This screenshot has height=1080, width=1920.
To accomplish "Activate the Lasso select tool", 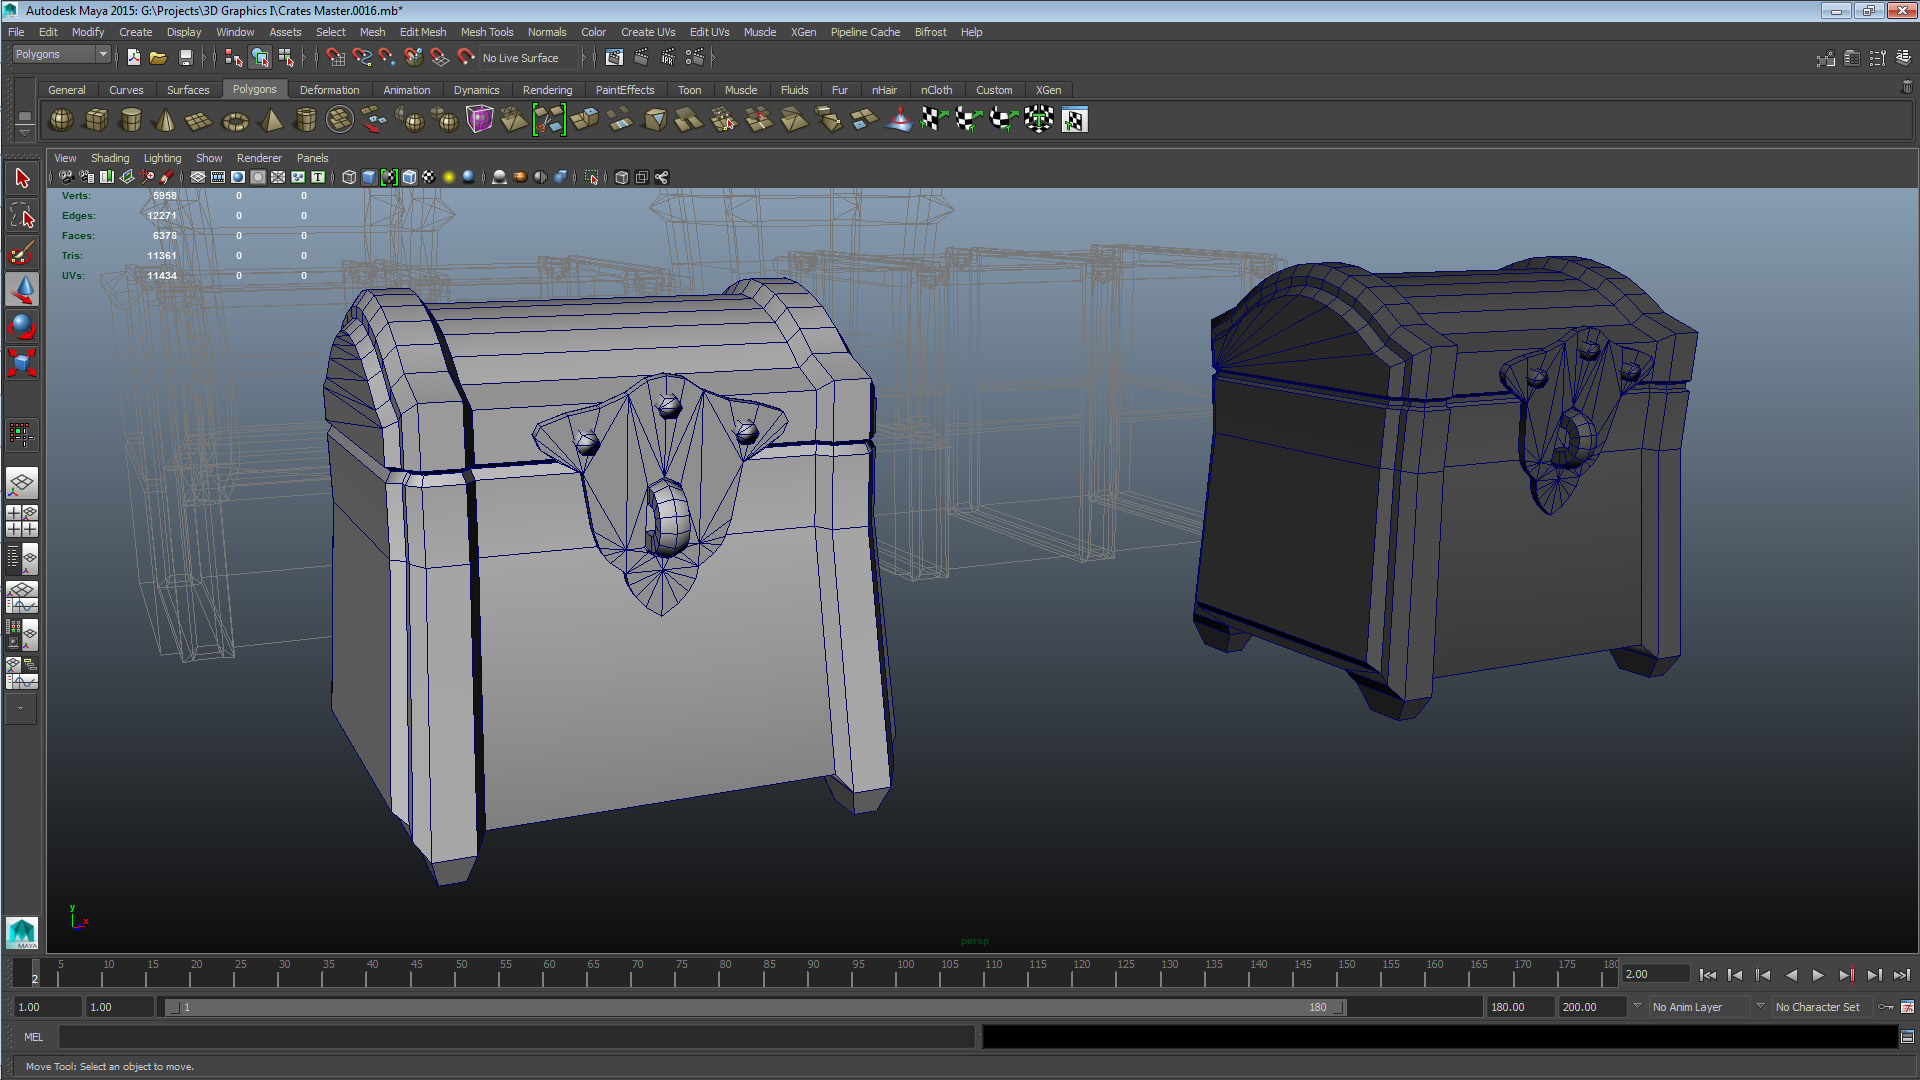I will point(22,215).
